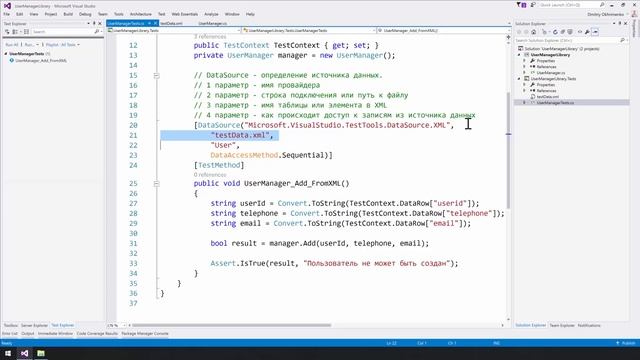
Task: Click Run All in Test Explorer
Action: (12, 44)
